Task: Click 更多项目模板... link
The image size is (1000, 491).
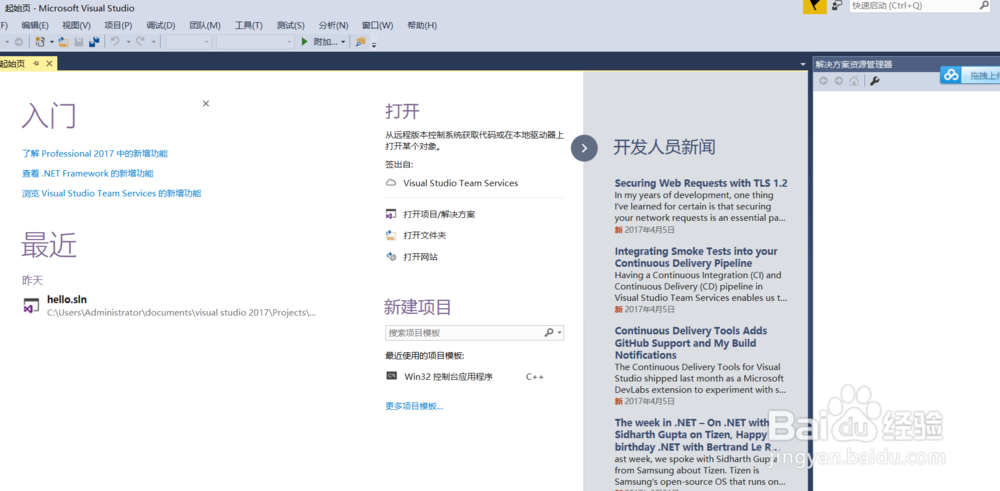Action: 414,406
